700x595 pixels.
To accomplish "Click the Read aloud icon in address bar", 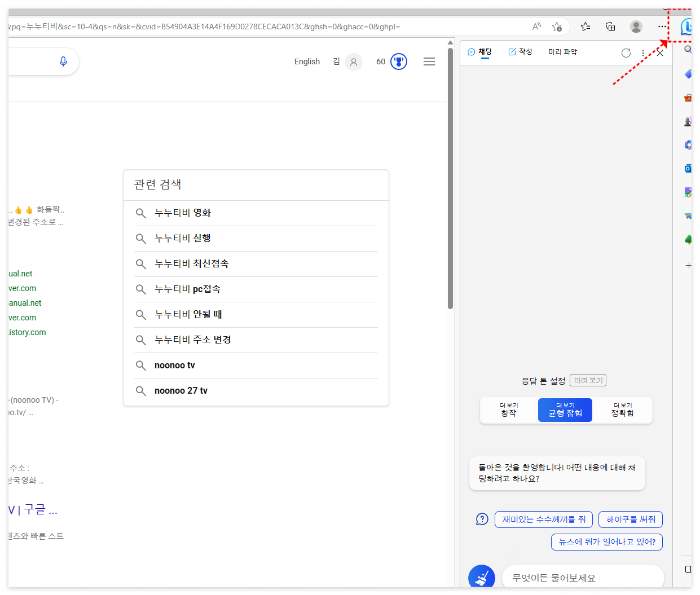I will click(537, 27).
